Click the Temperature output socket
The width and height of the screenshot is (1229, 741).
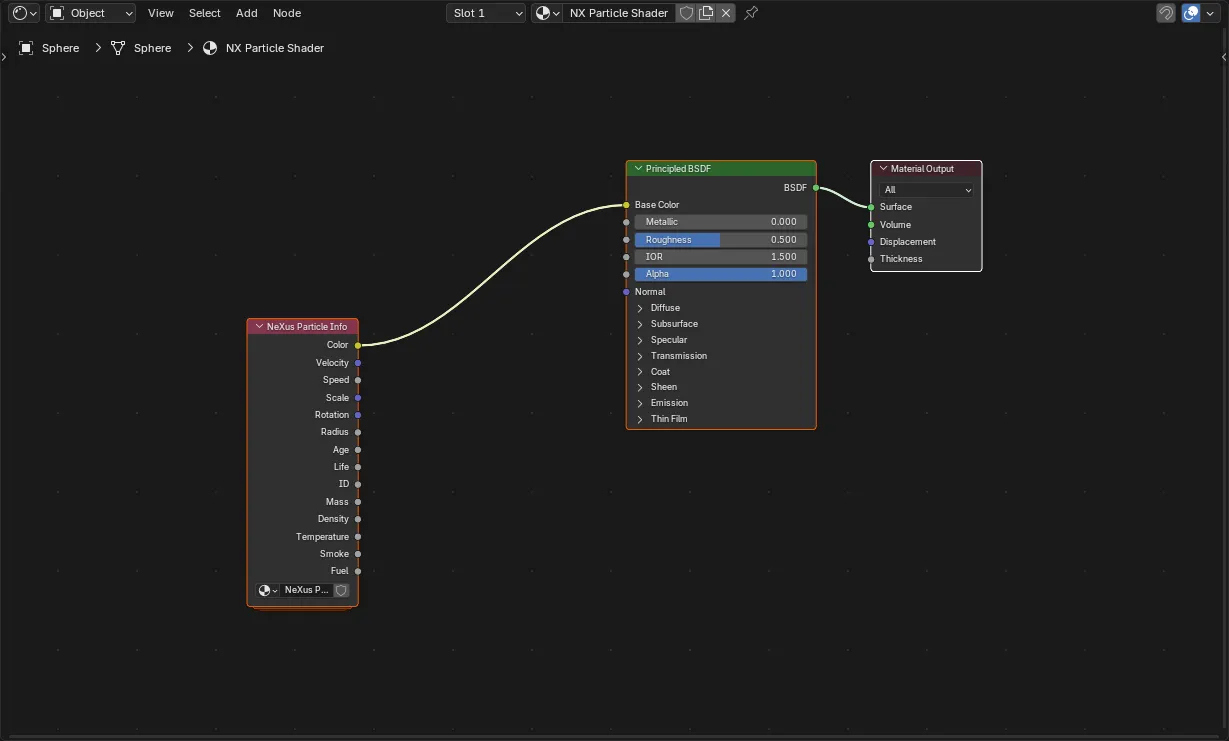(x=358, y=537)
